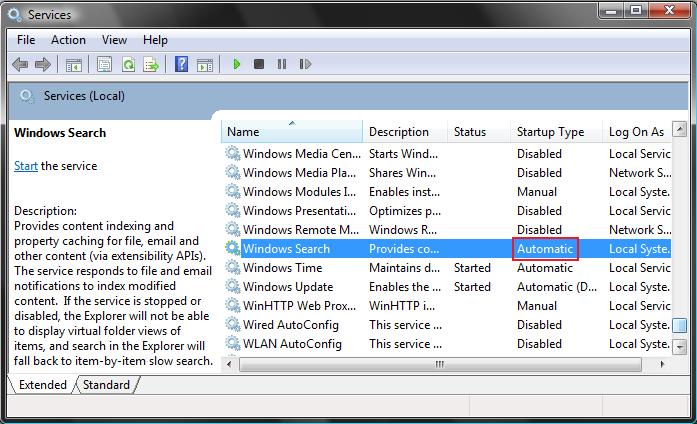Select the Windows Media Cen... service name

coord(301,153)
